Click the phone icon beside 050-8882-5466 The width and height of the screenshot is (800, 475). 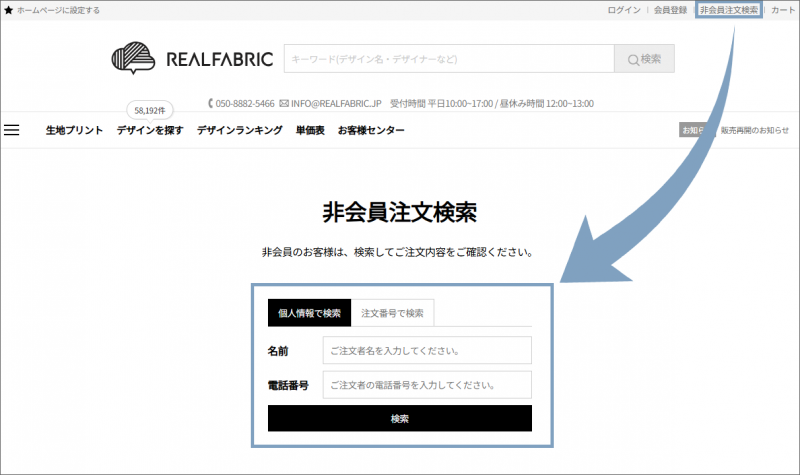(x=210, y=103)
